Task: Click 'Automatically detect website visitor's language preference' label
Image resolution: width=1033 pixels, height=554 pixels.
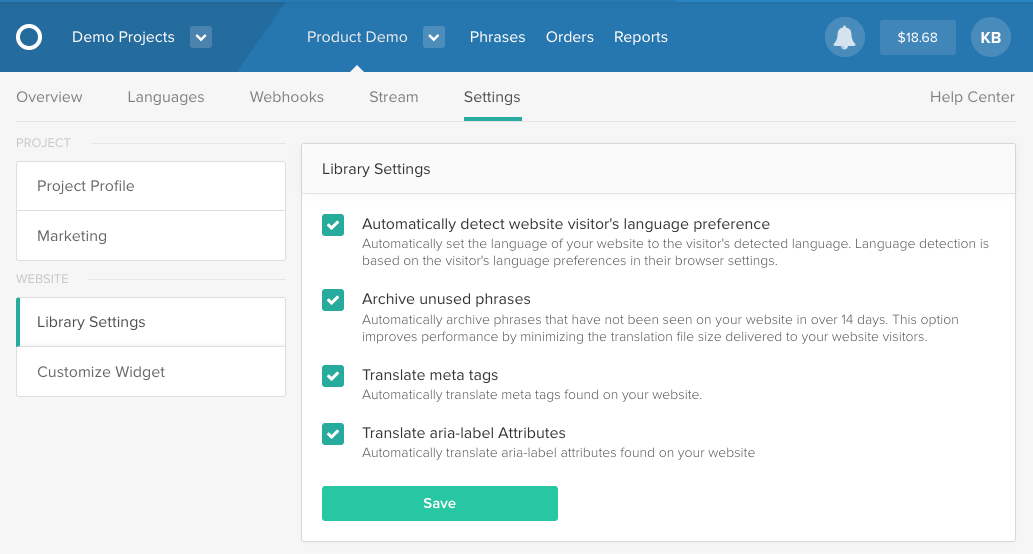Action: (566, 224)
